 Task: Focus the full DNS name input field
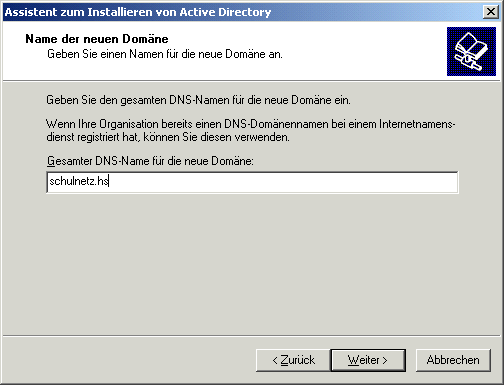click(x=252, y=182)
